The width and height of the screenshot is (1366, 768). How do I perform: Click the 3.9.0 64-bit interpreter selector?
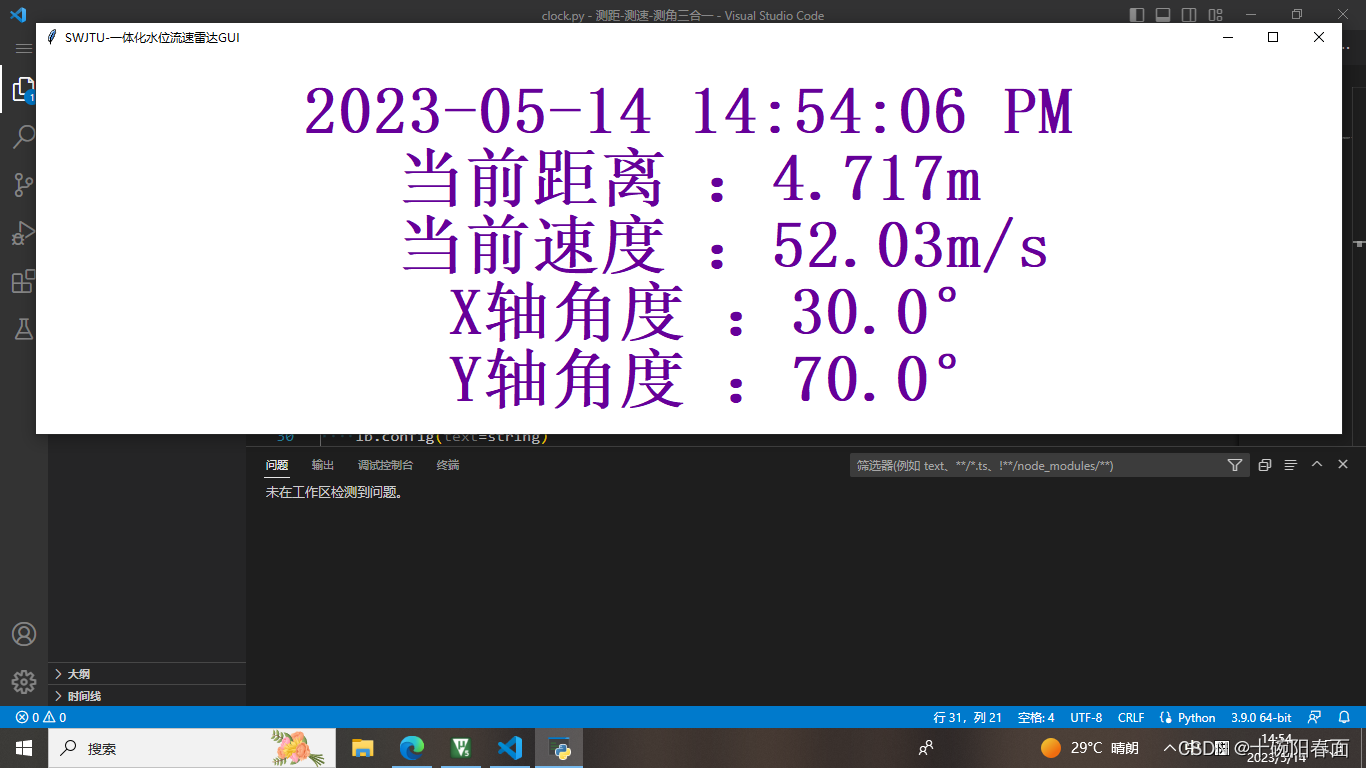pyautogui.click(x=1262, y=717)
